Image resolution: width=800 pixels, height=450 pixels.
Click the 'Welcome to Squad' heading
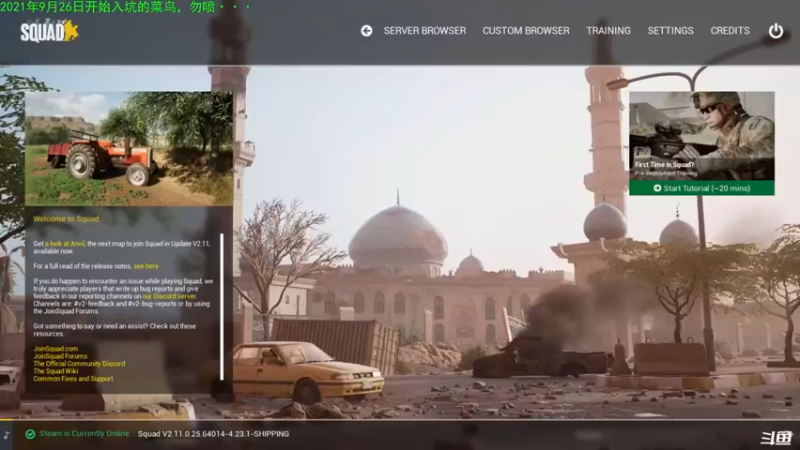coord(66,219)
